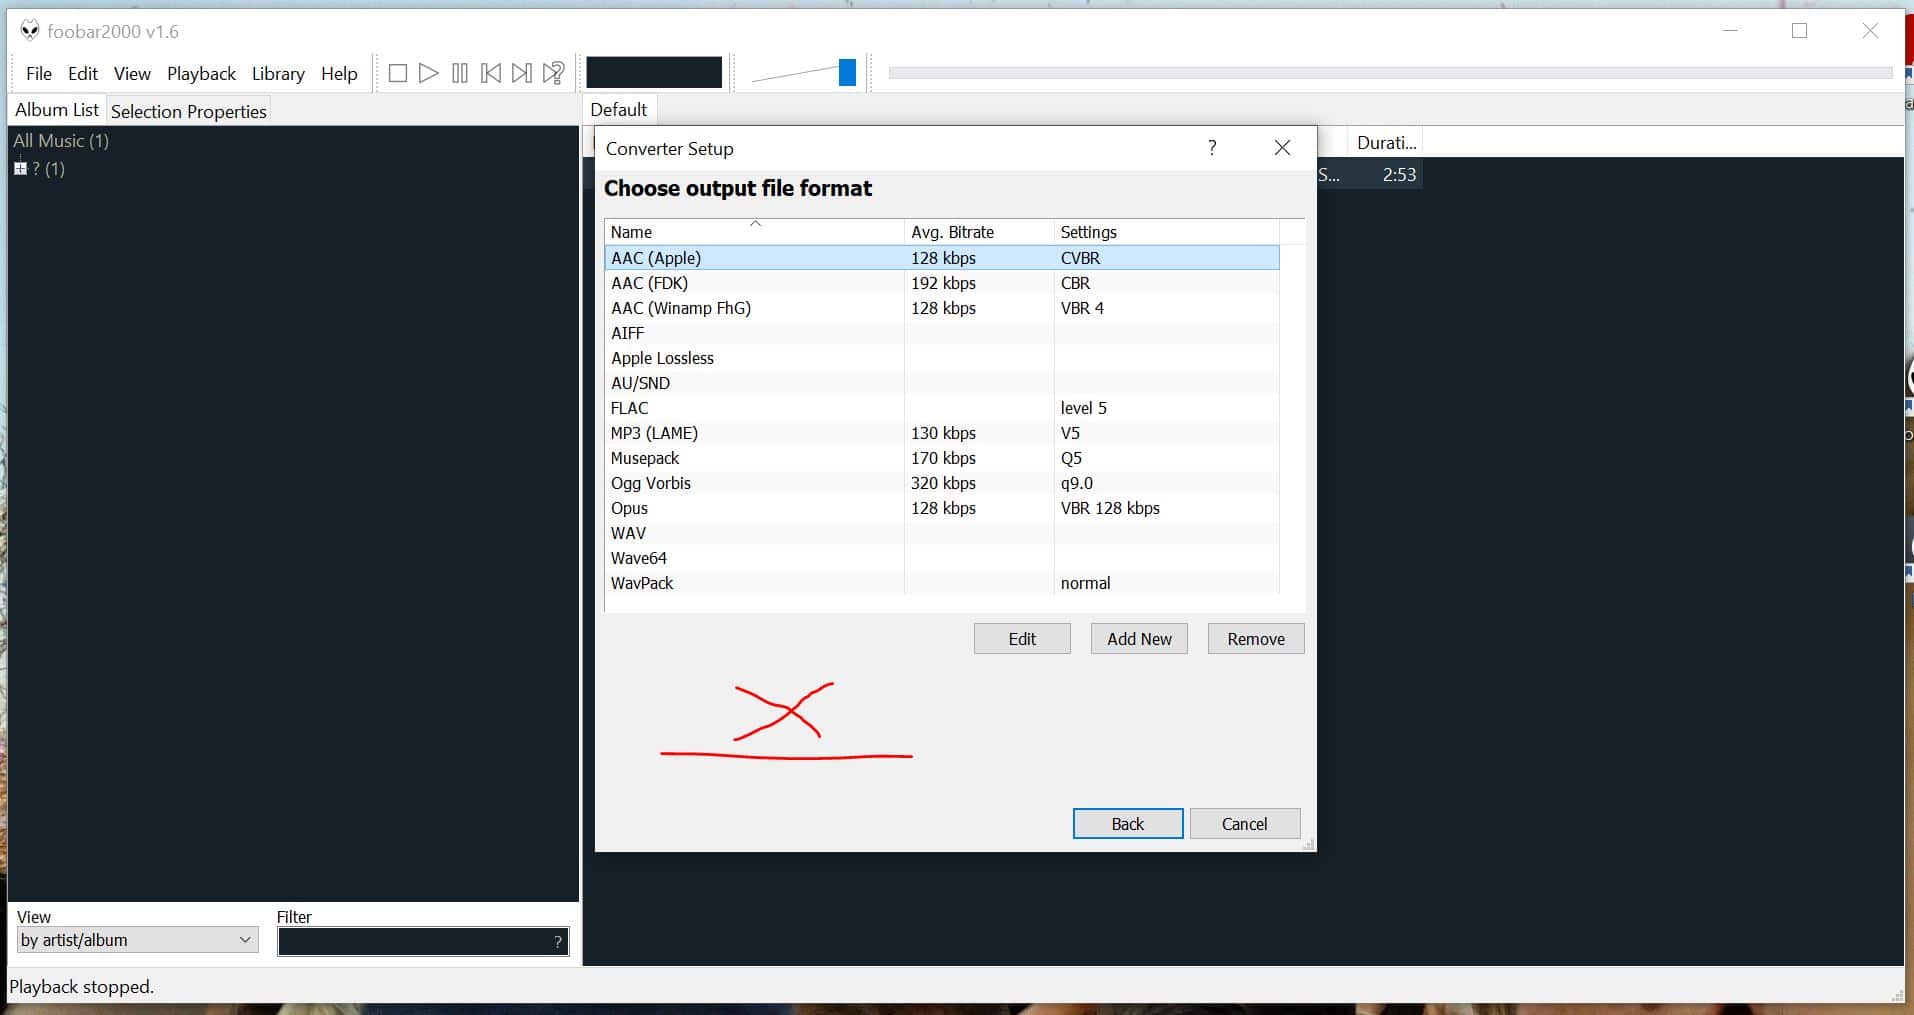Click the 'V5' MP3 settings cell
The height and width of the screenshot is (1015, 1914).
[x=1070, y=433]
